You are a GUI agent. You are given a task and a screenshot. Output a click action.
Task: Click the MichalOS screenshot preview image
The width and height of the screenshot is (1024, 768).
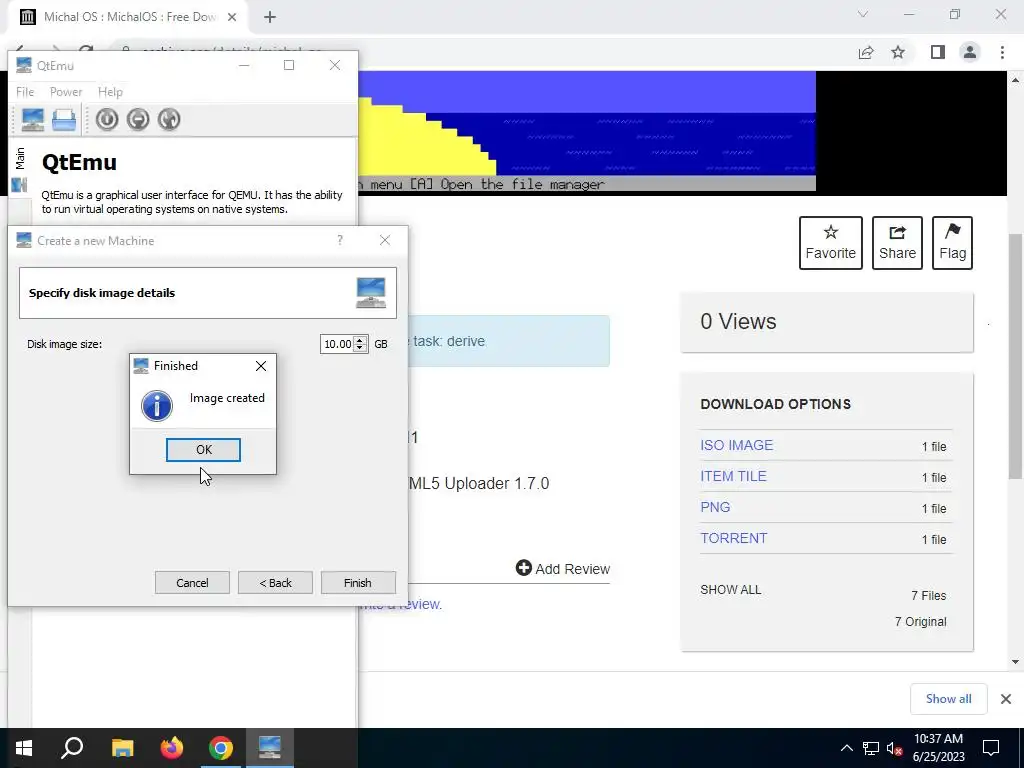coord(586,131)
